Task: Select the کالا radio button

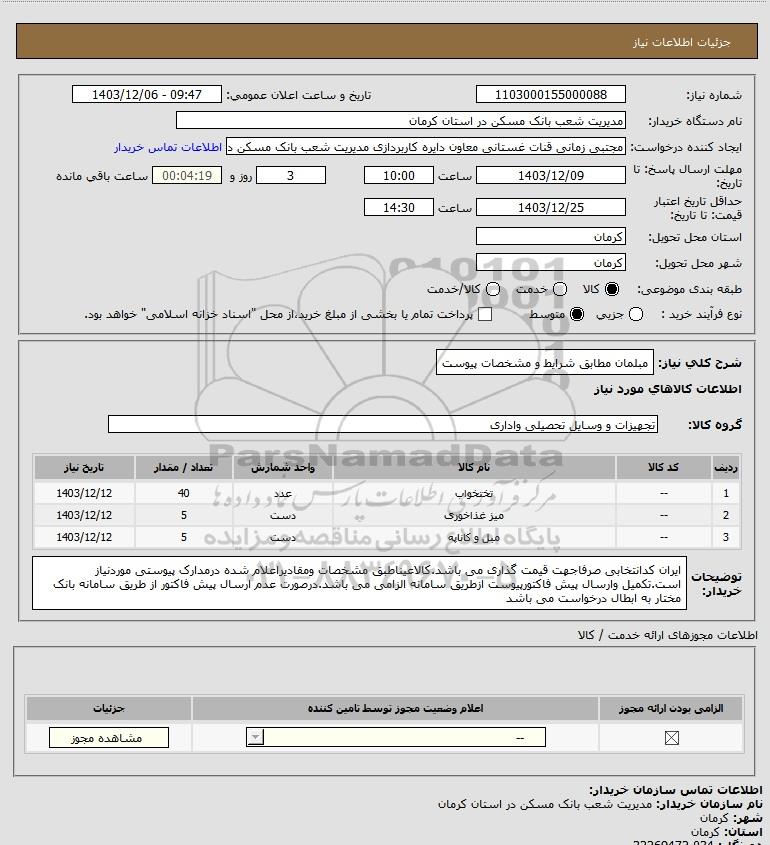Action: [x=612, y=289]
